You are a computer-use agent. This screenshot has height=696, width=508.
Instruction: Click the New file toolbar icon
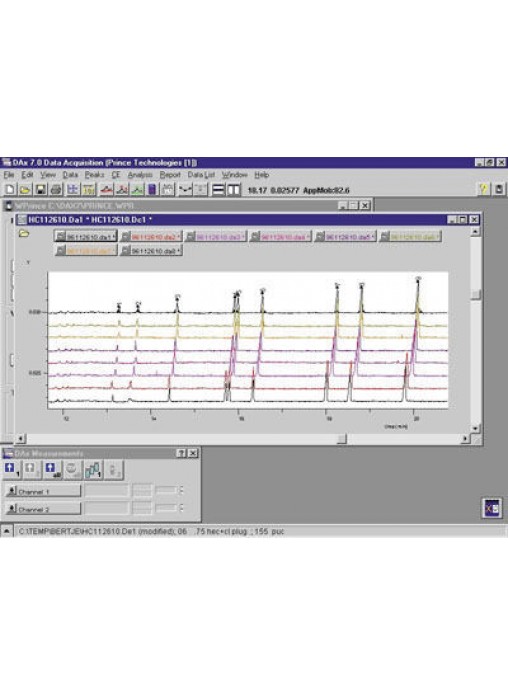9,190
